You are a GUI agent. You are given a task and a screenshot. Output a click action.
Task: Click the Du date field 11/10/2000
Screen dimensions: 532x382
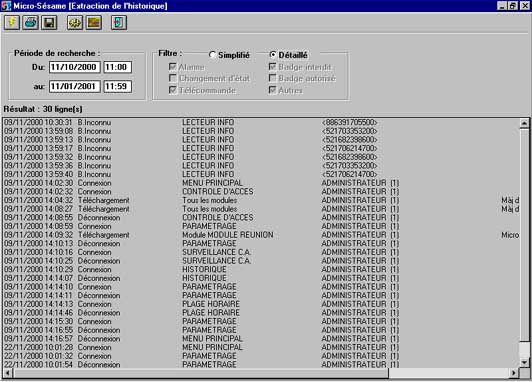coord(75,67)
